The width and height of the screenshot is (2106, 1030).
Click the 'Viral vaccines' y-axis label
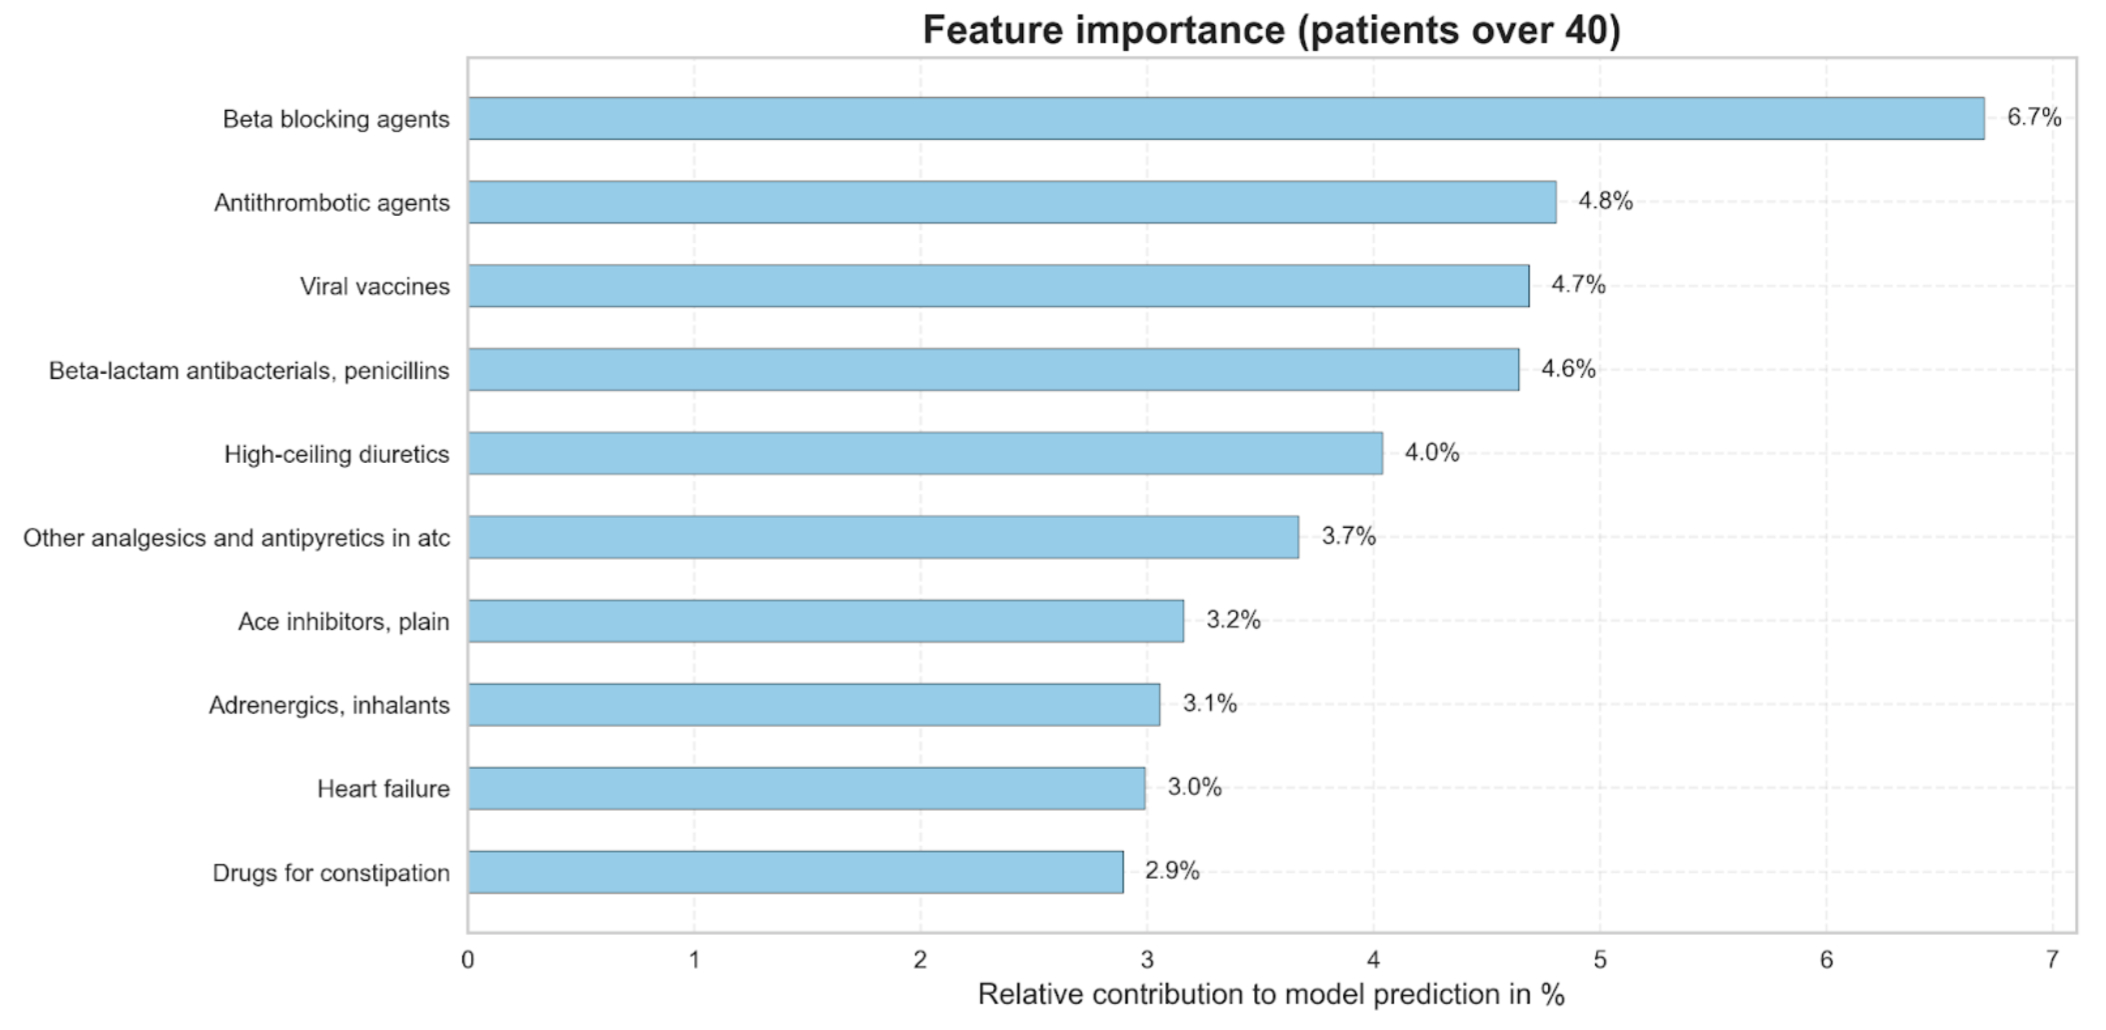pyautogui.click(x=375, y=287)
